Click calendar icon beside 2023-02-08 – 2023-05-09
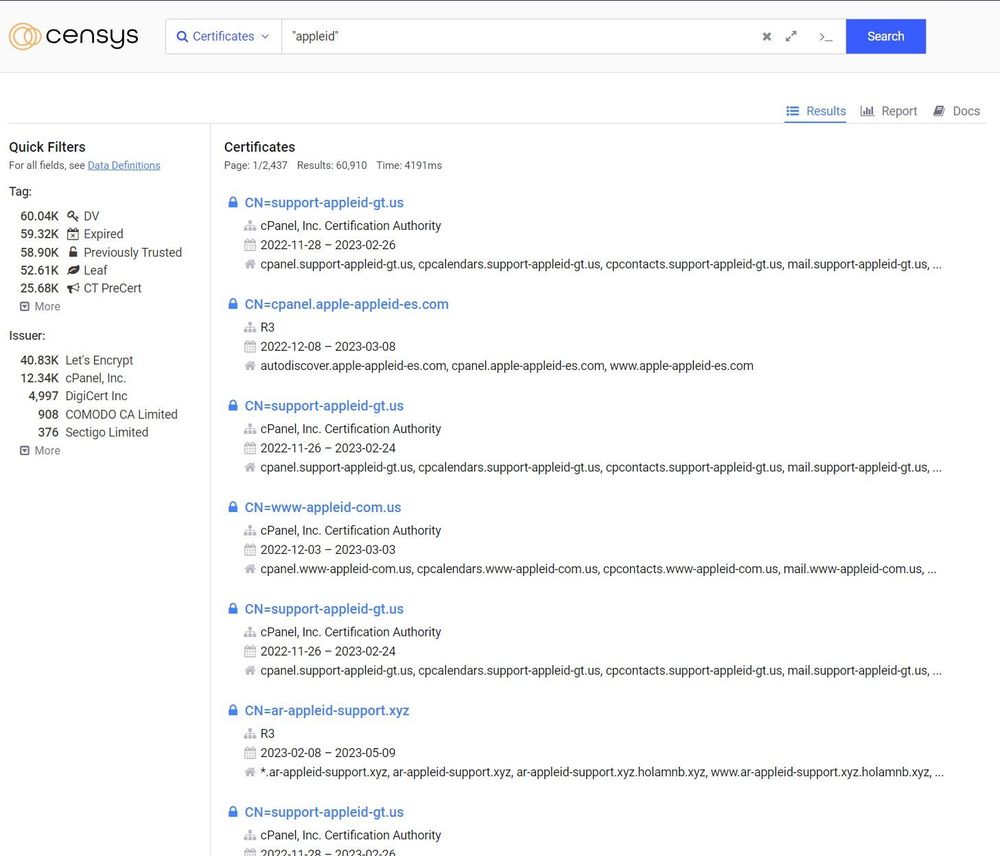1000x856 pixels. tap(250, 752)
